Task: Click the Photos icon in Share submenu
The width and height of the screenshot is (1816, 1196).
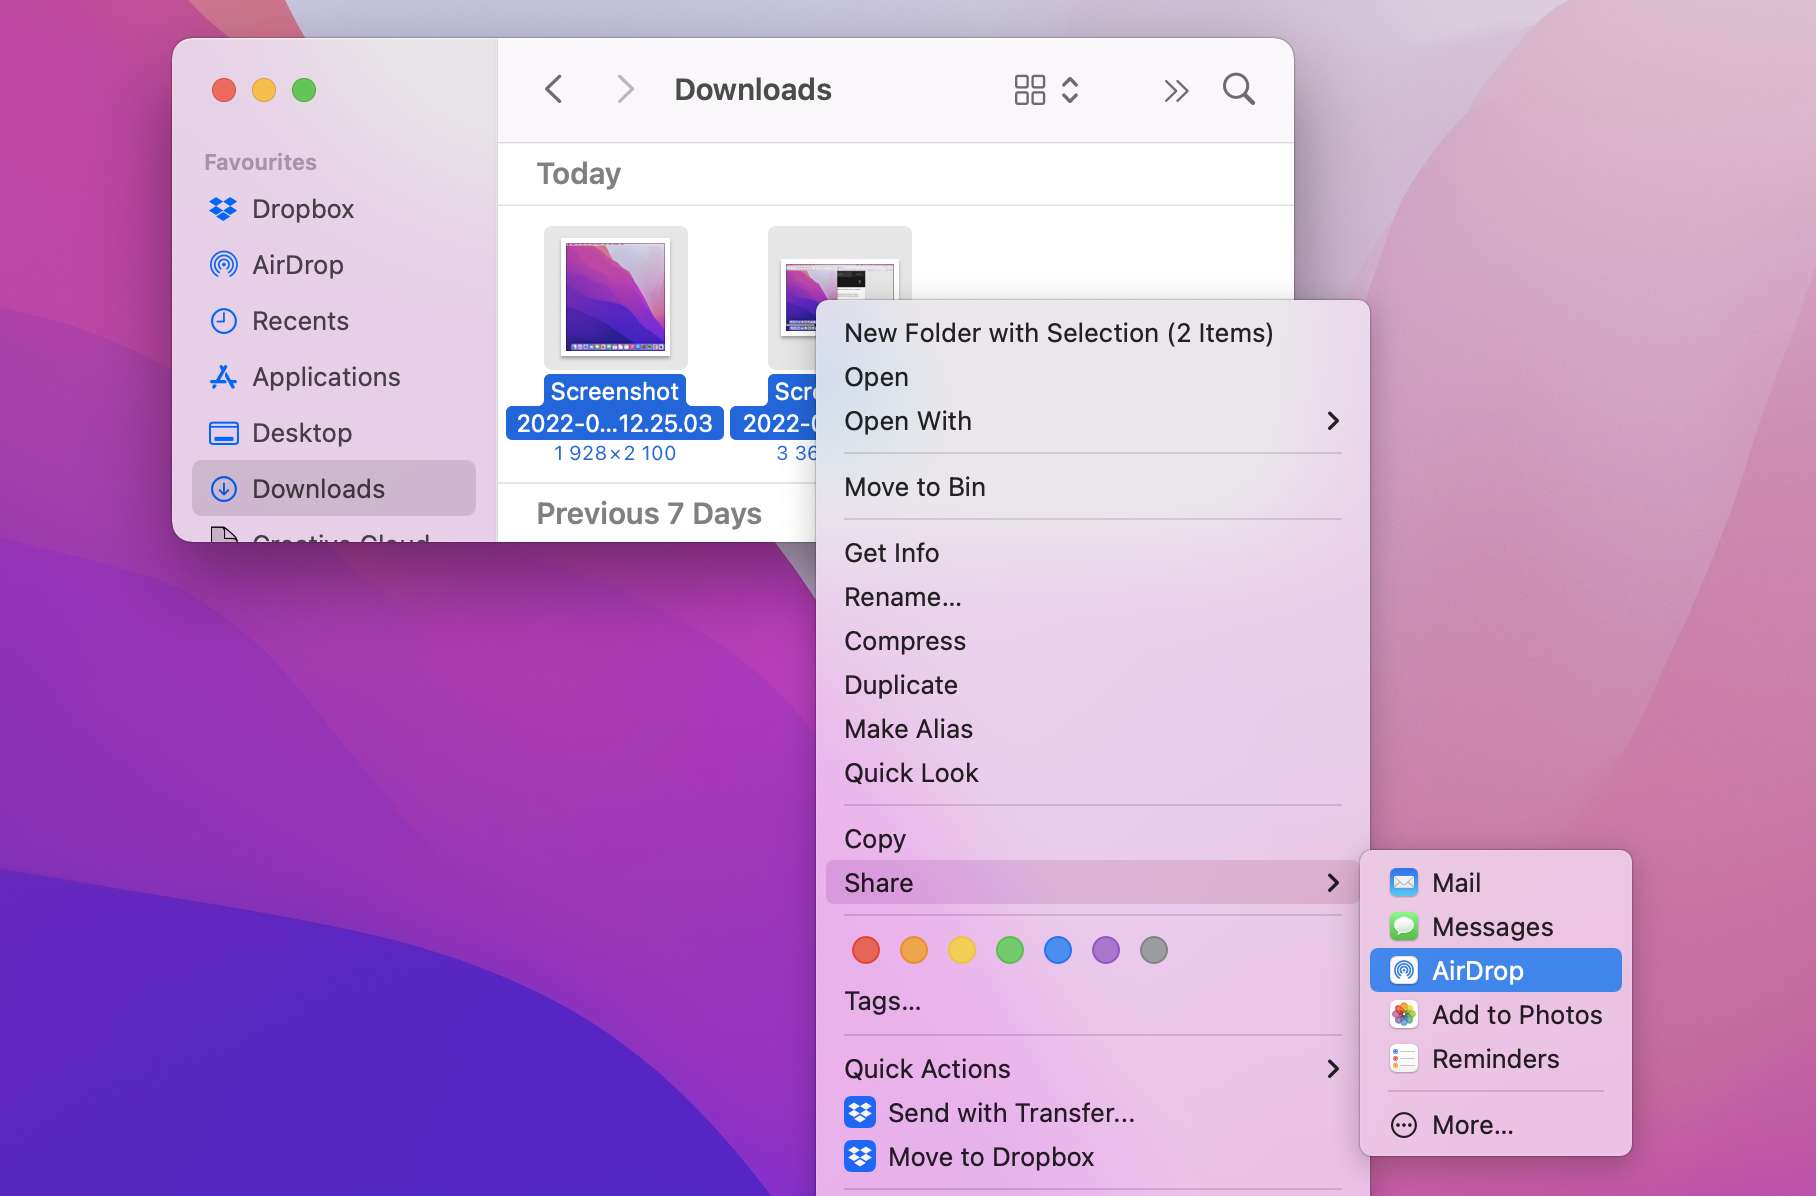Action: (x=1404, y=1015)
